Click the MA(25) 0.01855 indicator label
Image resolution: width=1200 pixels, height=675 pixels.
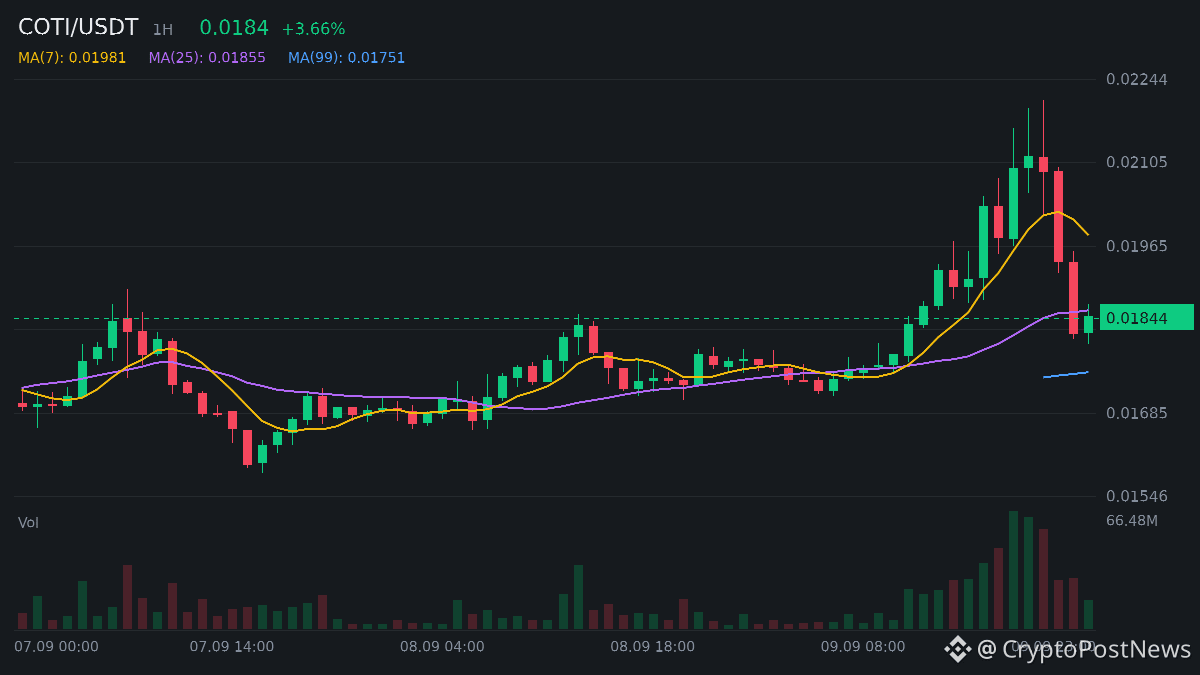pos(207,58)
